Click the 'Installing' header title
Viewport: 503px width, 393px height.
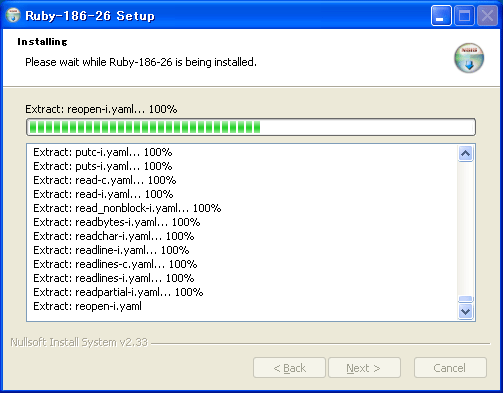pyautogui.click(x=42, y=42)
